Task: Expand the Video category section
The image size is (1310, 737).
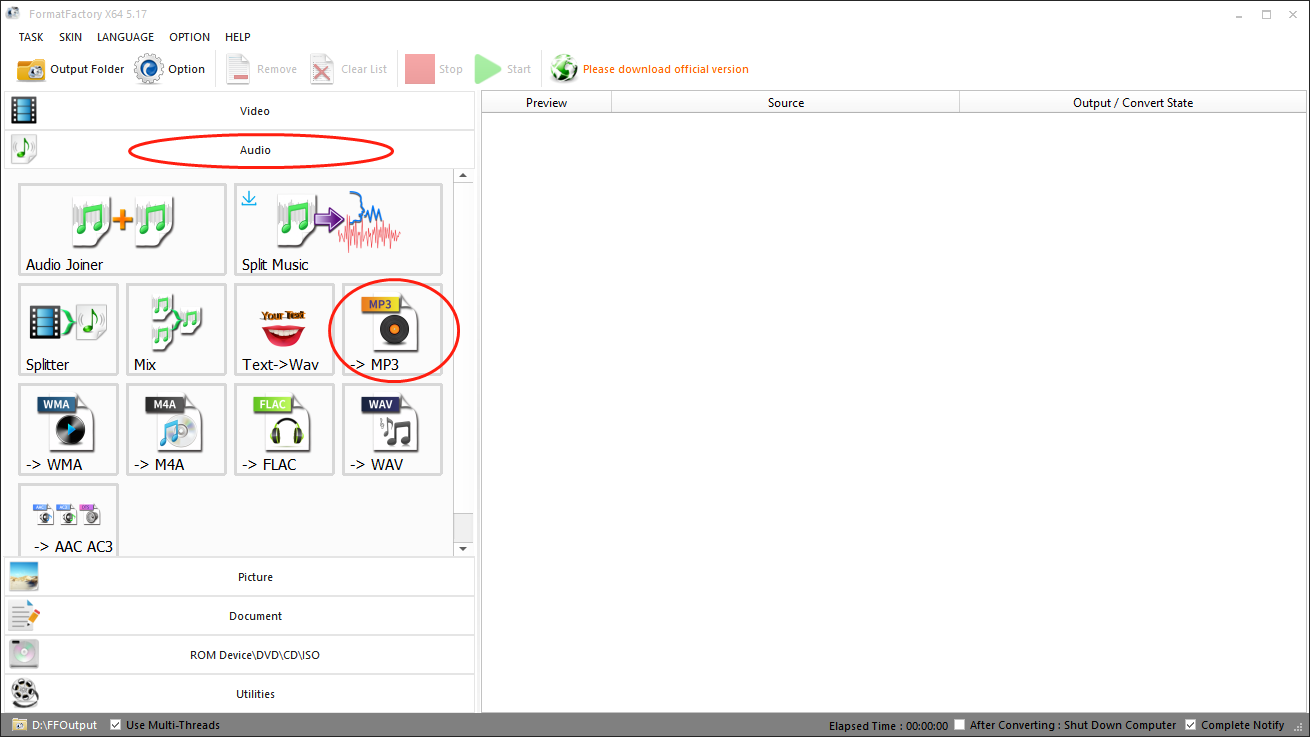Action: coord(239,111)
